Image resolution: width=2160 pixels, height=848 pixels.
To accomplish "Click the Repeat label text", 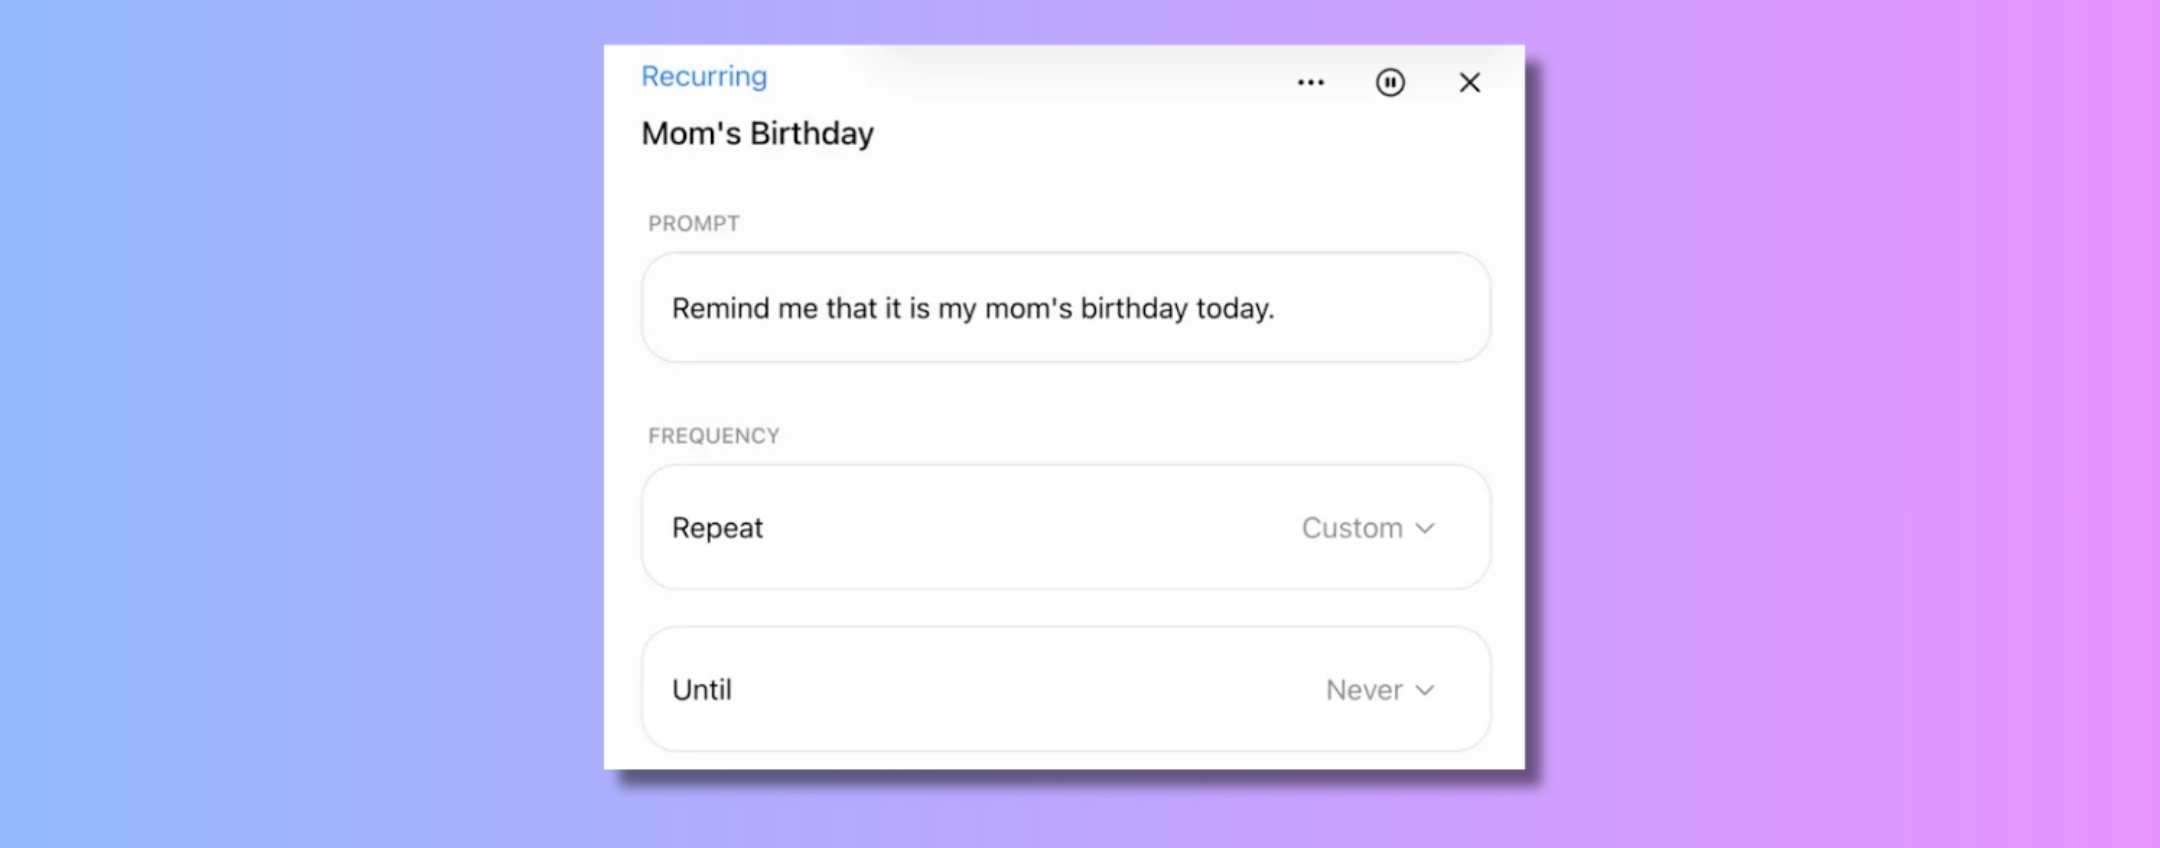I will coord(717,528).
